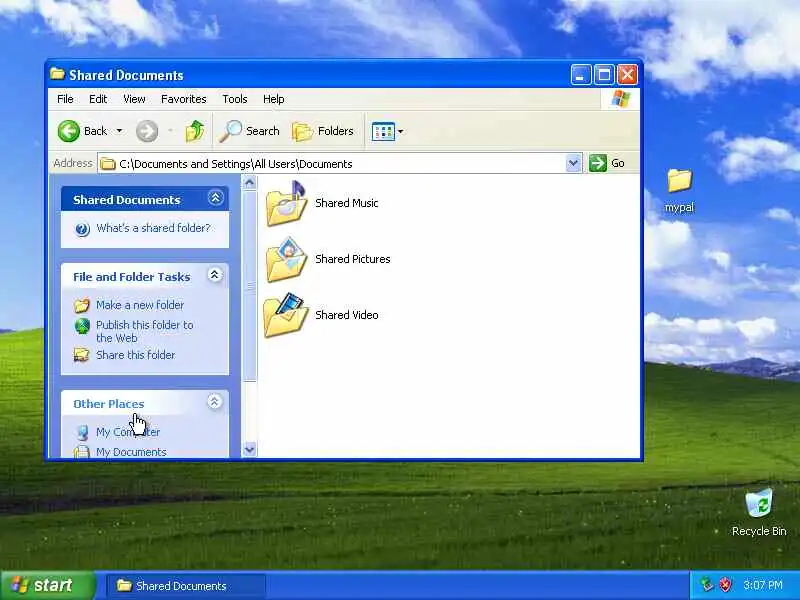Viewport: 800px width, 600px height.
Task: Open the Edit menu
Action: [x=98, y=99]
